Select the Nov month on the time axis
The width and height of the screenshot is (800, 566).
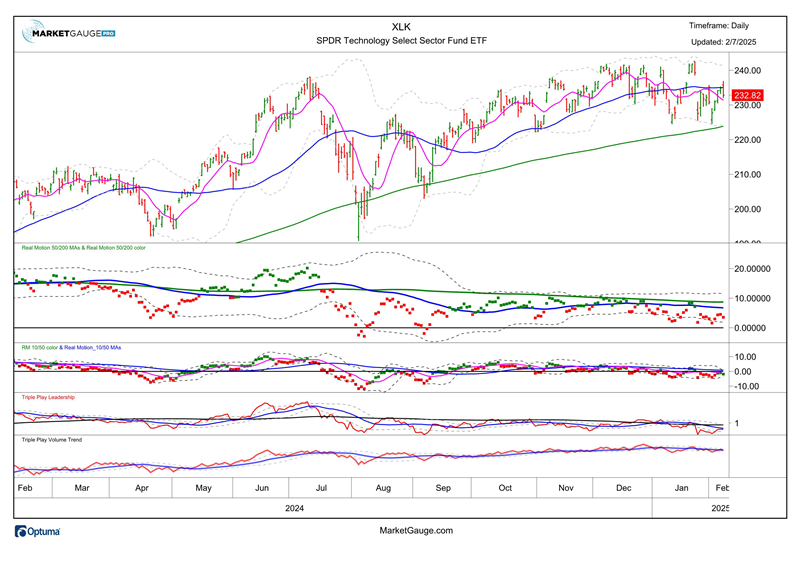point(565,487)
